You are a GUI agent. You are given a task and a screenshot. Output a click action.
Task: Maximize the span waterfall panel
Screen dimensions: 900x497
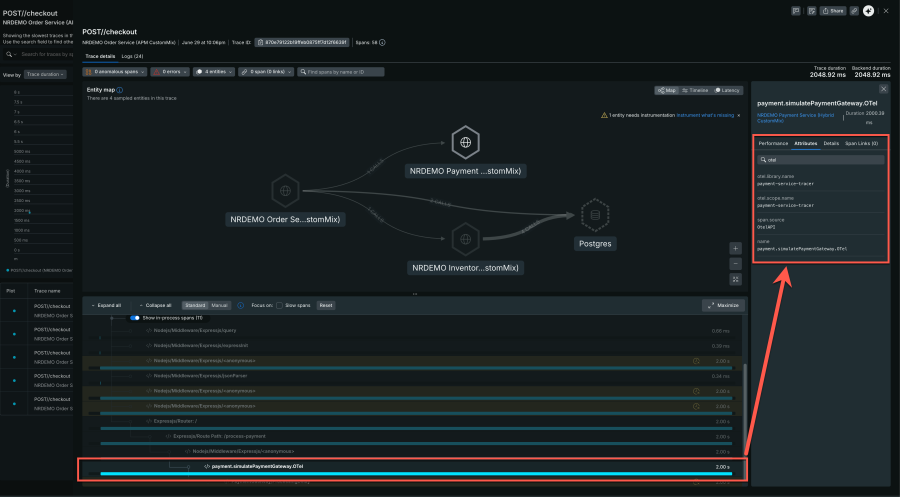click(723, 305)
